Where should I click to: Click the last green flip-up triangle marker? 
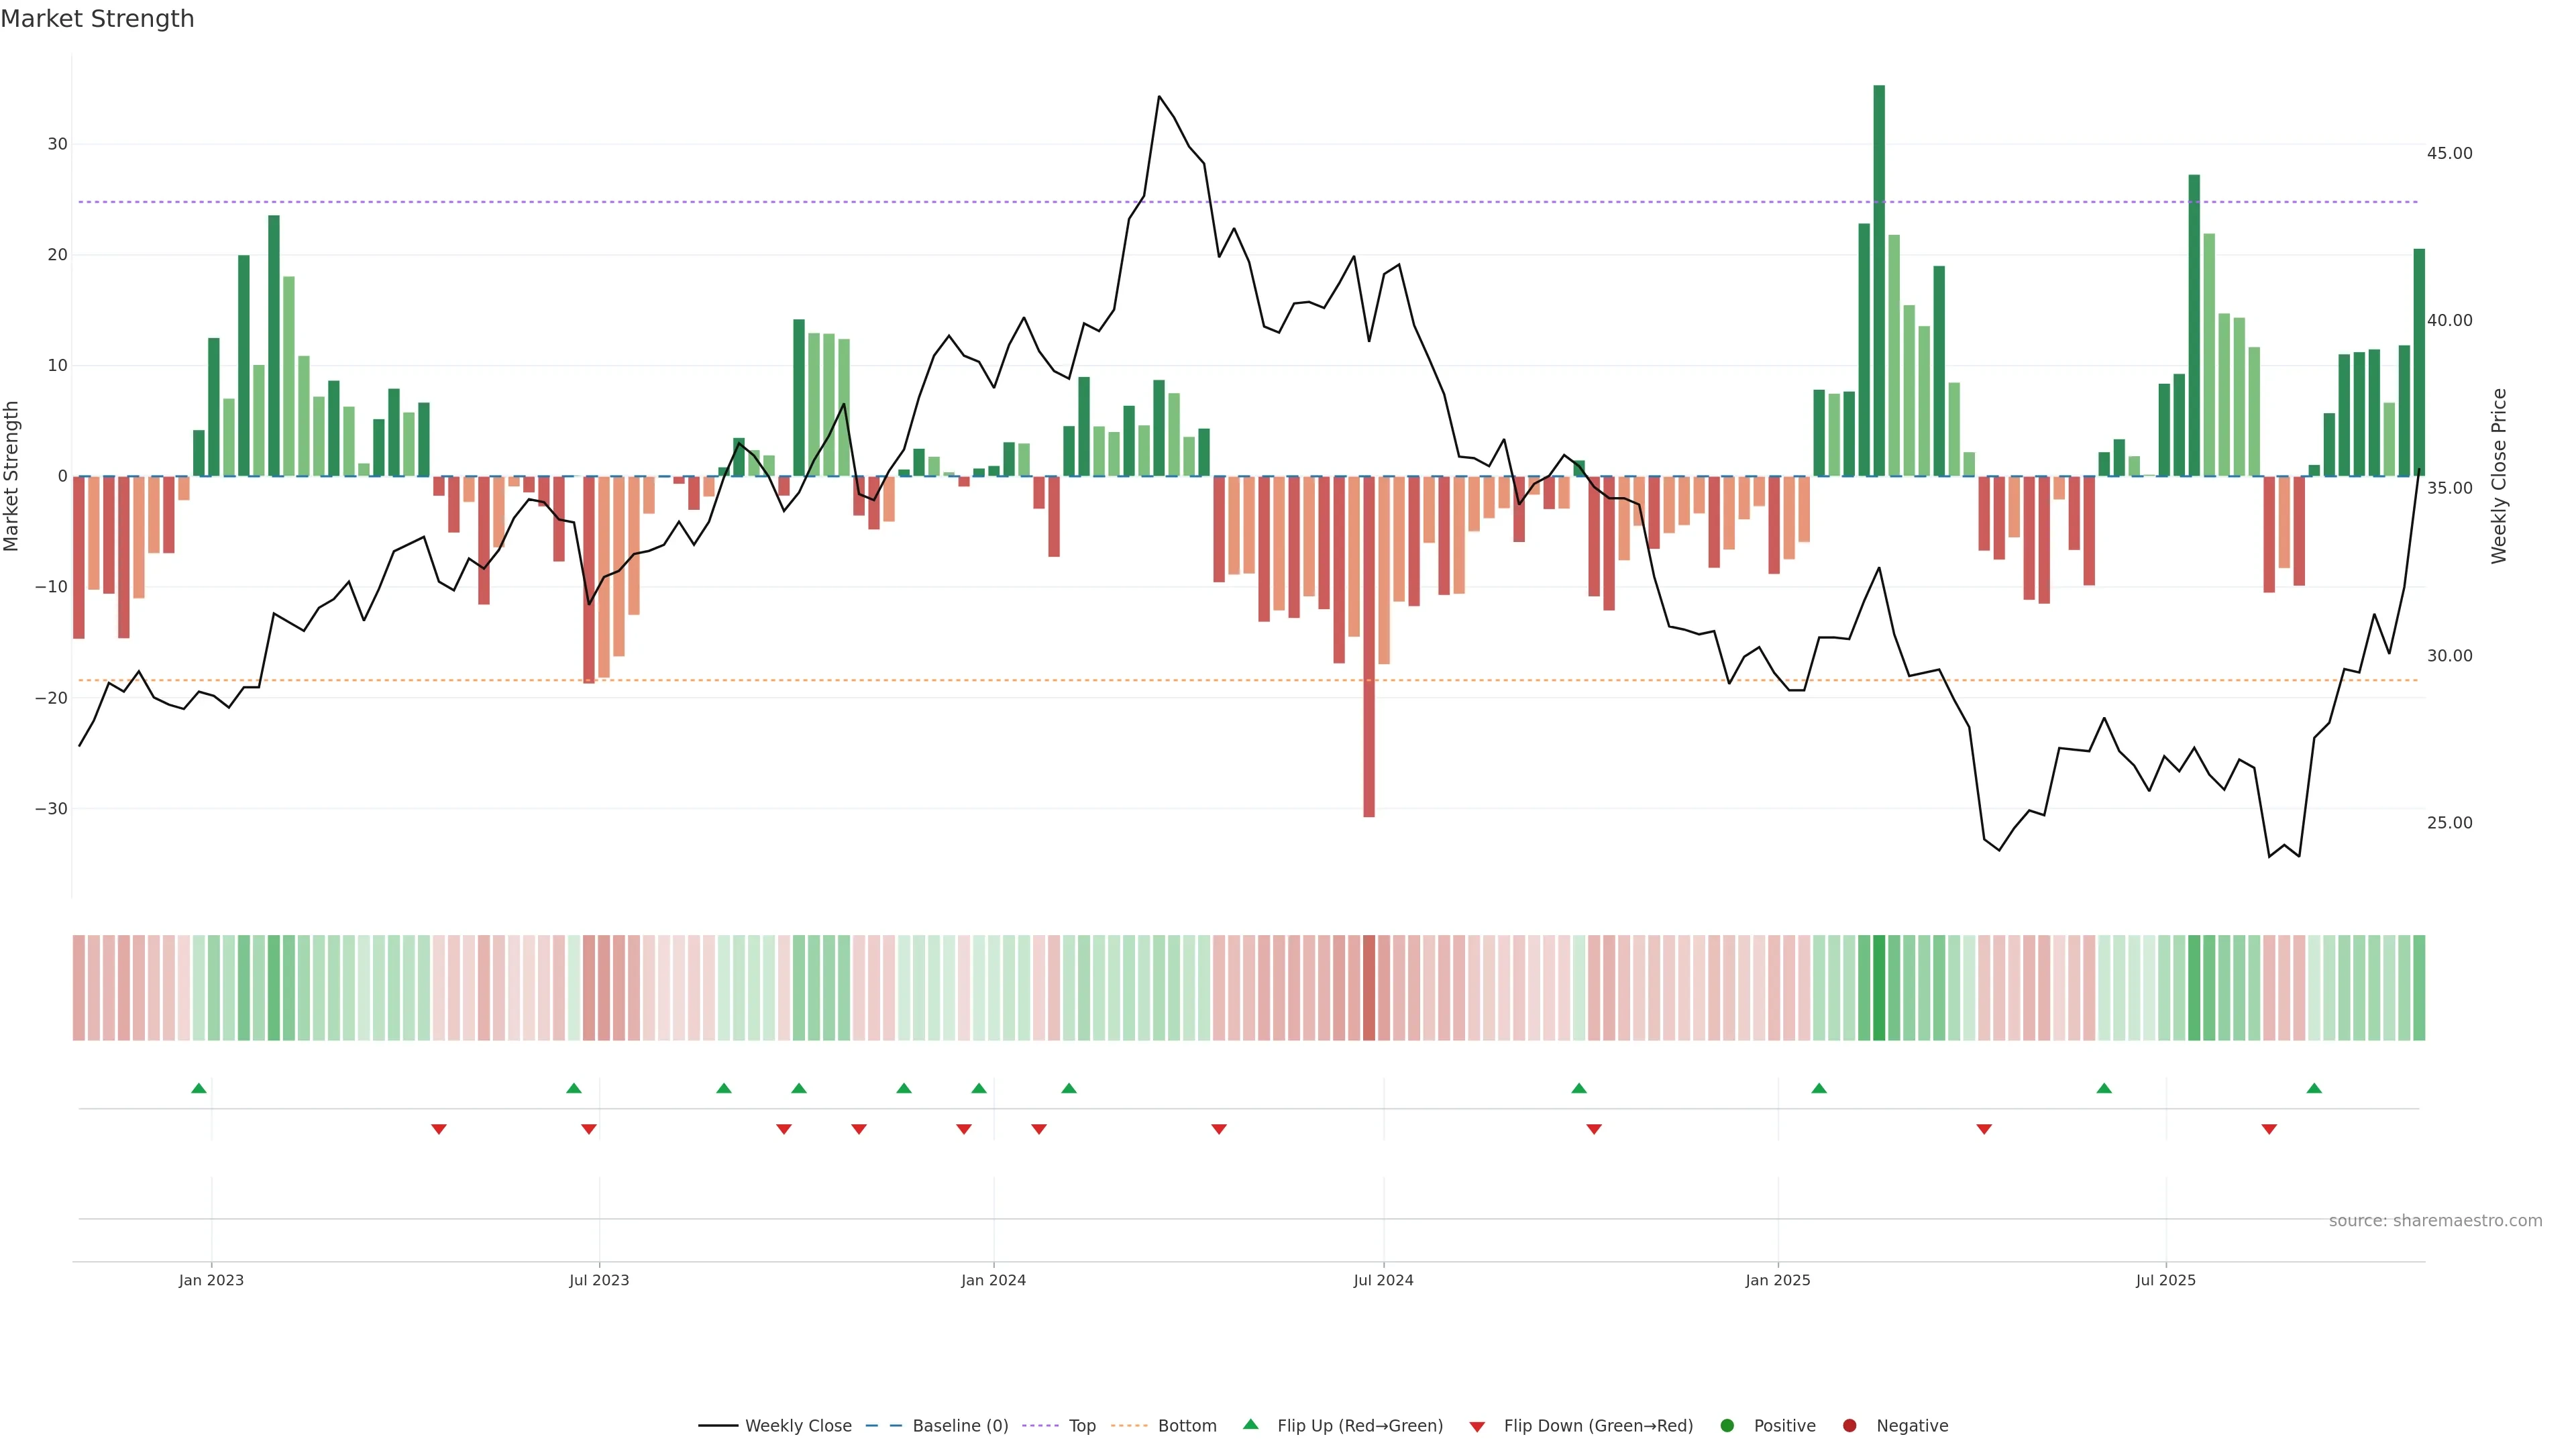click(x=2314, y=1088)
